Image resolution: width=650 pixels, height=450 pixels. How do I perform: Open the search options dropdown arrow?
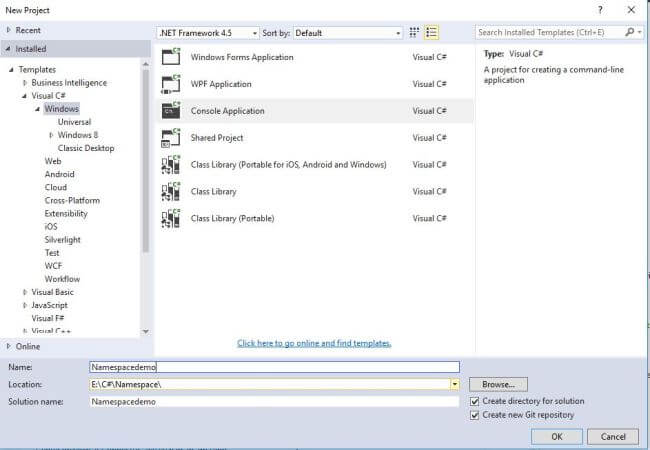point(640,32)
